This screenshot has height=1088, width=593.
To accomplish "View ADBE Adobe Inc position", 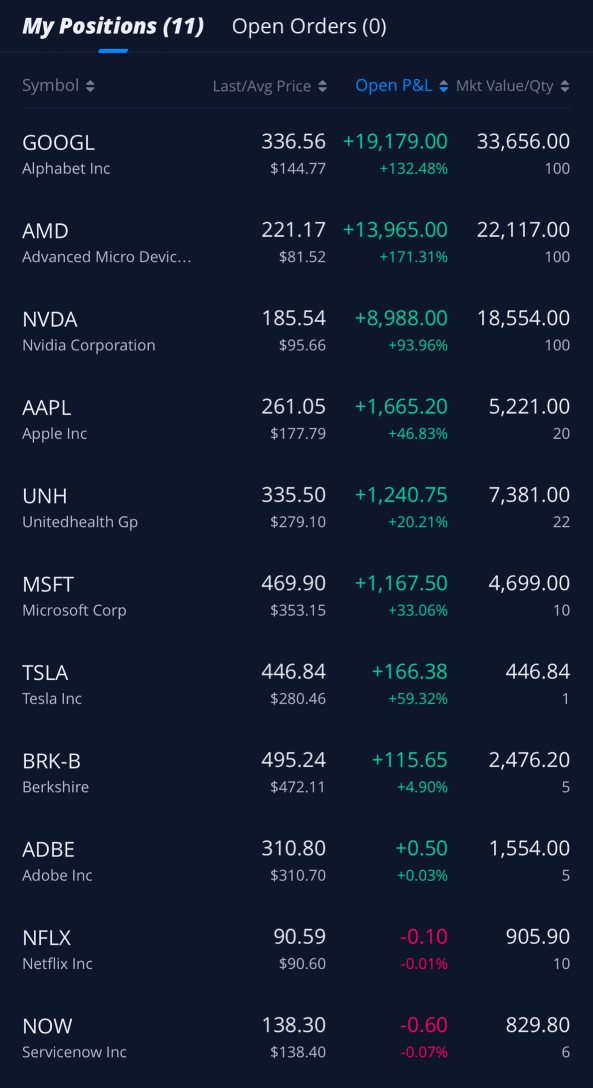I will tap(296, 861).
